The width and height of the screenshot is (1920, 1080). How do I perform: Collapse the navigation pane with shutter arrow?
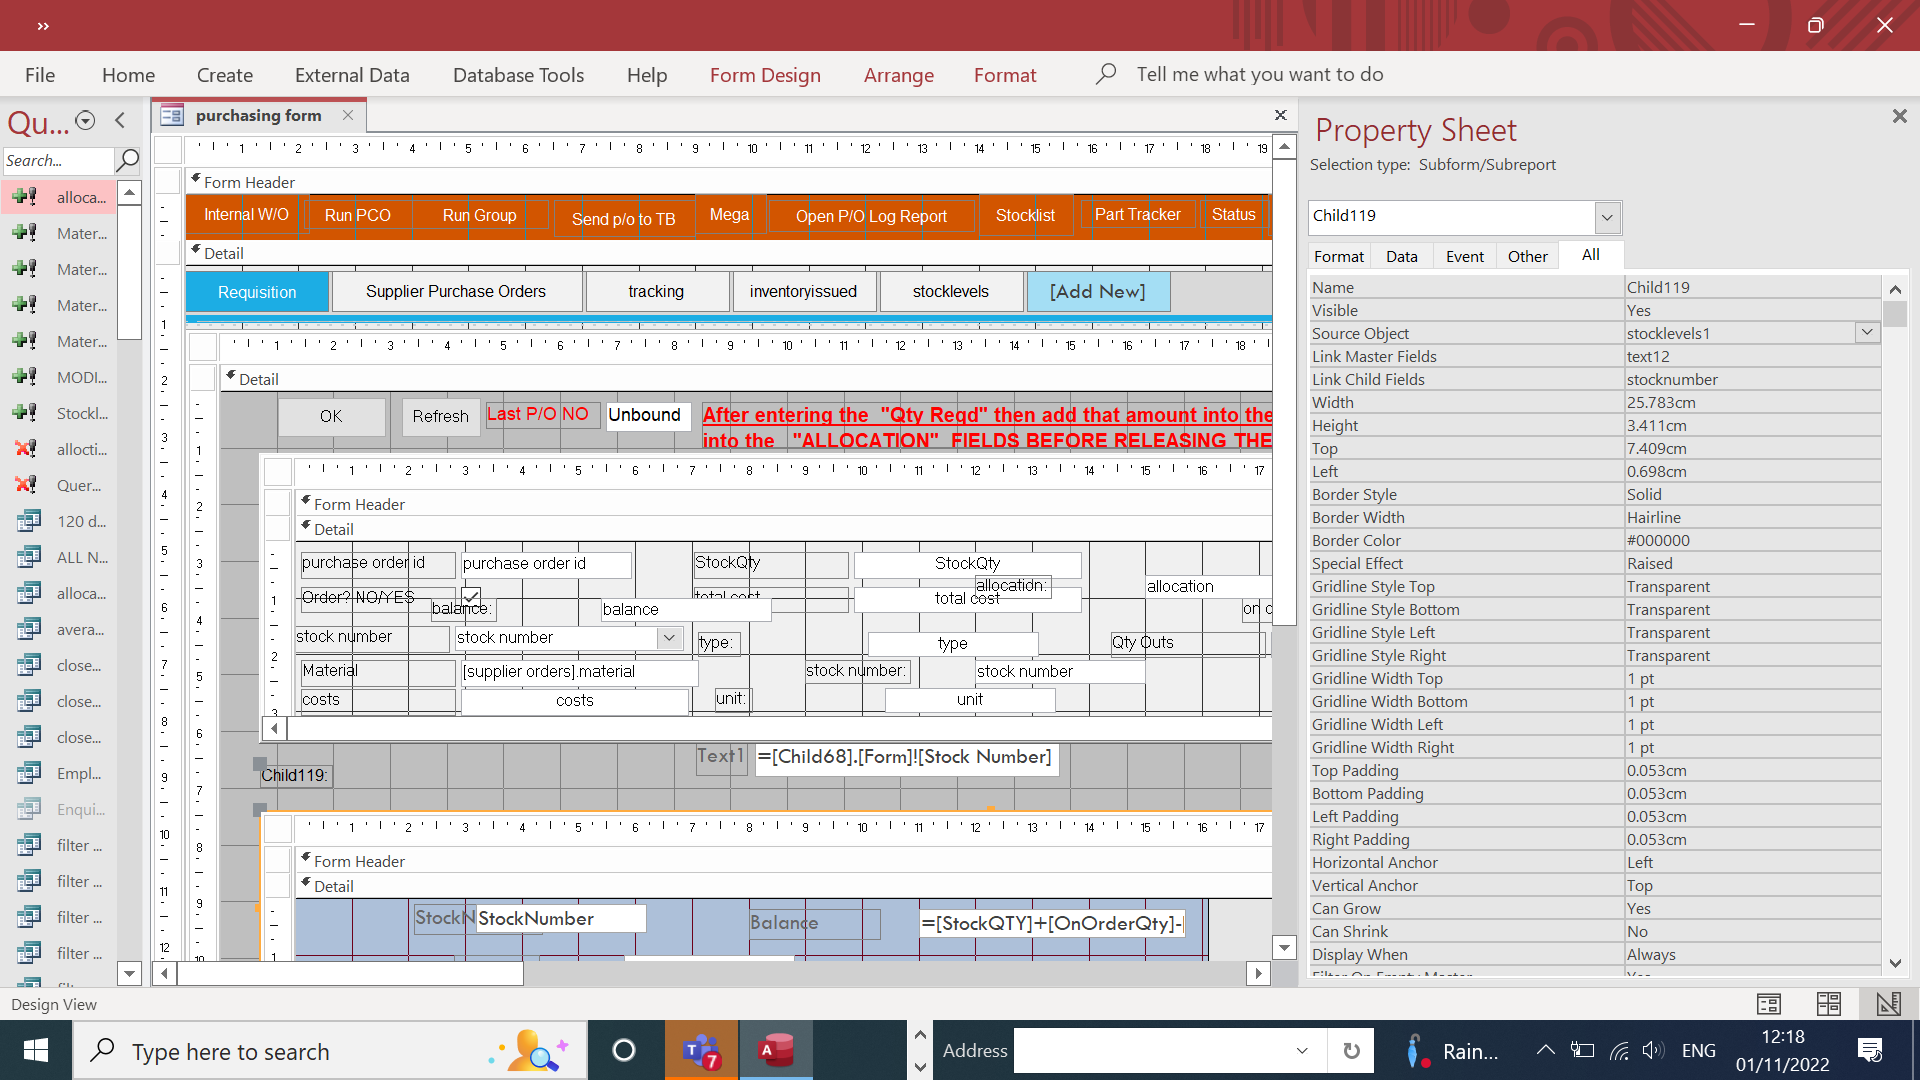120,121
